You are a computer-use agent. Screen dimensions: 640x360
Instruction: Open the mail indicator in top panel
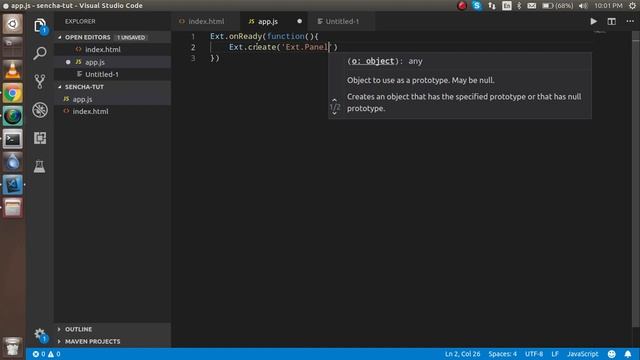[x=531, y=6]
